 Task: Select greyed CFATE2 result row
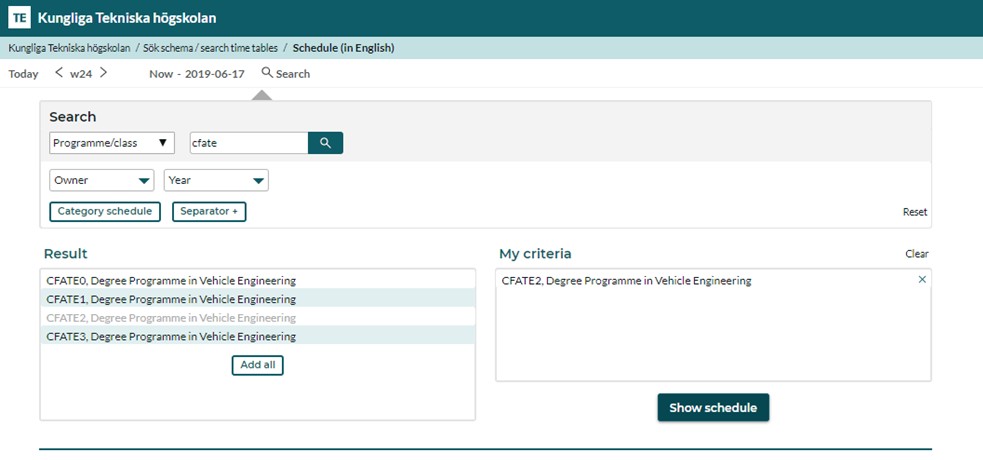coord(257,318)
